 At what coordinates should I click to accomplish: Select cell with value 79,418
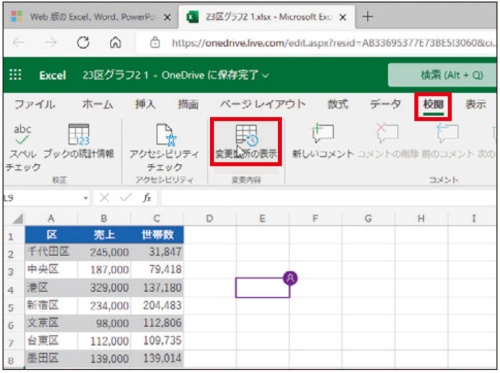pyautogui.click(x=157, y=269)
